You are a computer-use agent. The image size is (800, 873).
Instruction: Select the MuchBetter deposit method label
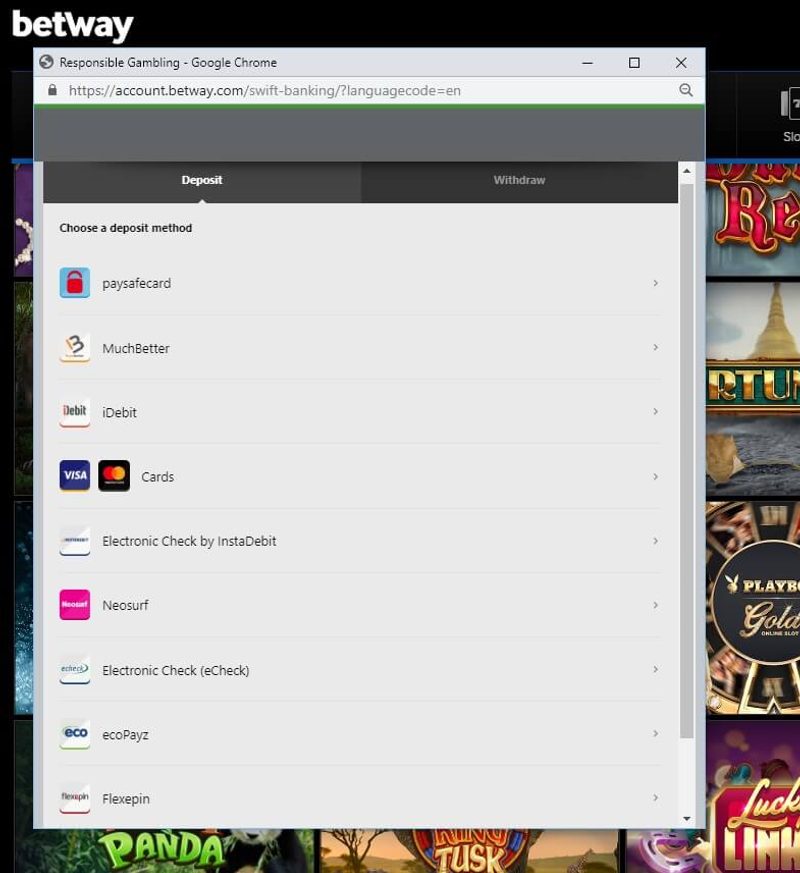(136, 349)
